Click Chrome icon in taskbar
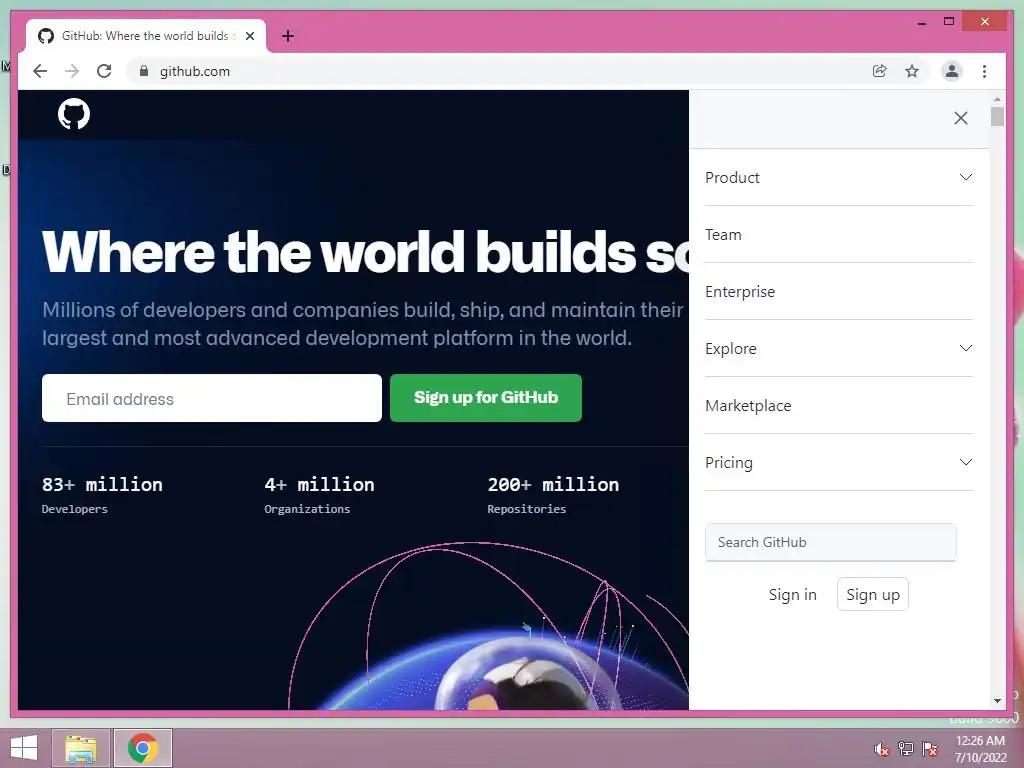Viewport: 1024px width, 768px height. (143, 748)
